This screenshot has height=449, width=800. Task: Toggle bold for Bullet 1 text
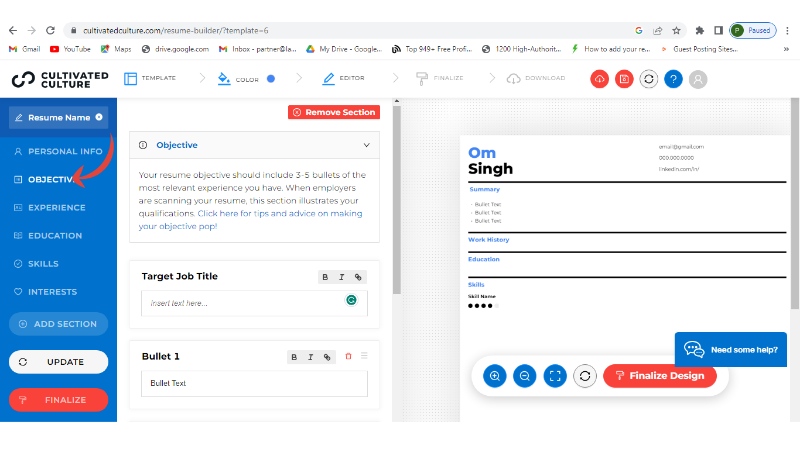point(294,357)
